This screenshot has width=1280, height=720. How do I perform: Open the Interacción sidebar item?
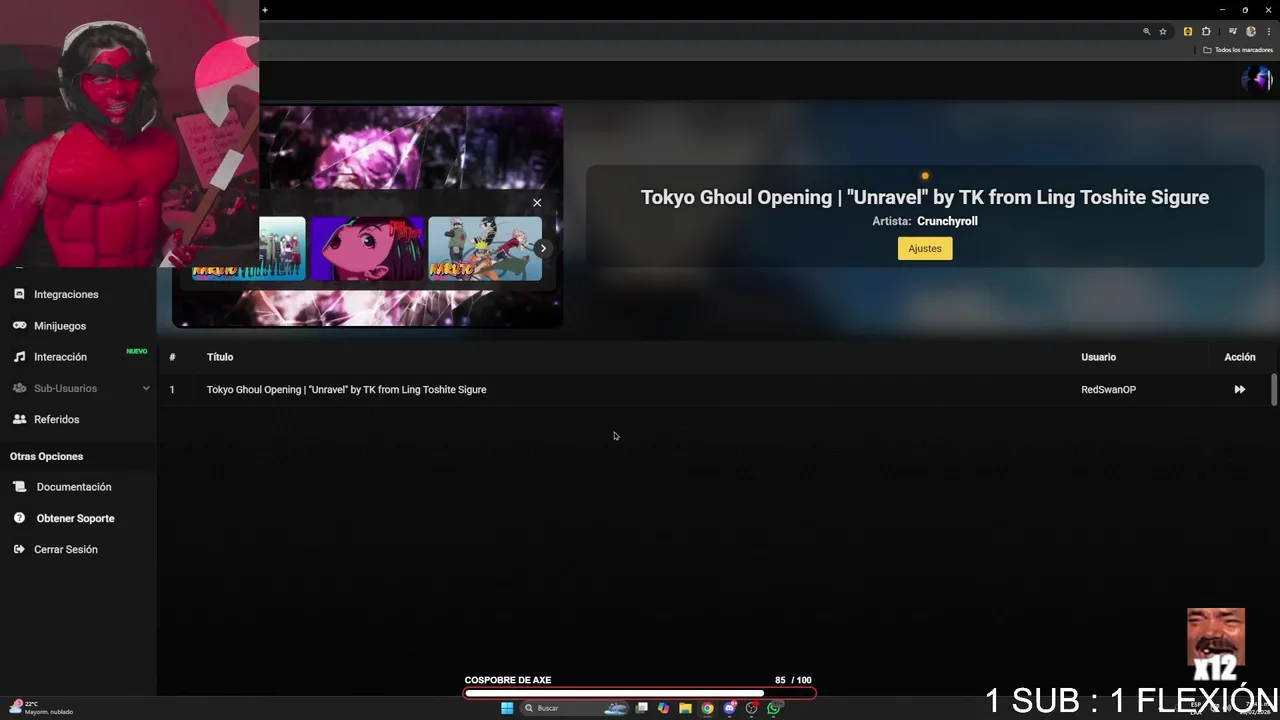pyautogui.click(x=60, y=357)
